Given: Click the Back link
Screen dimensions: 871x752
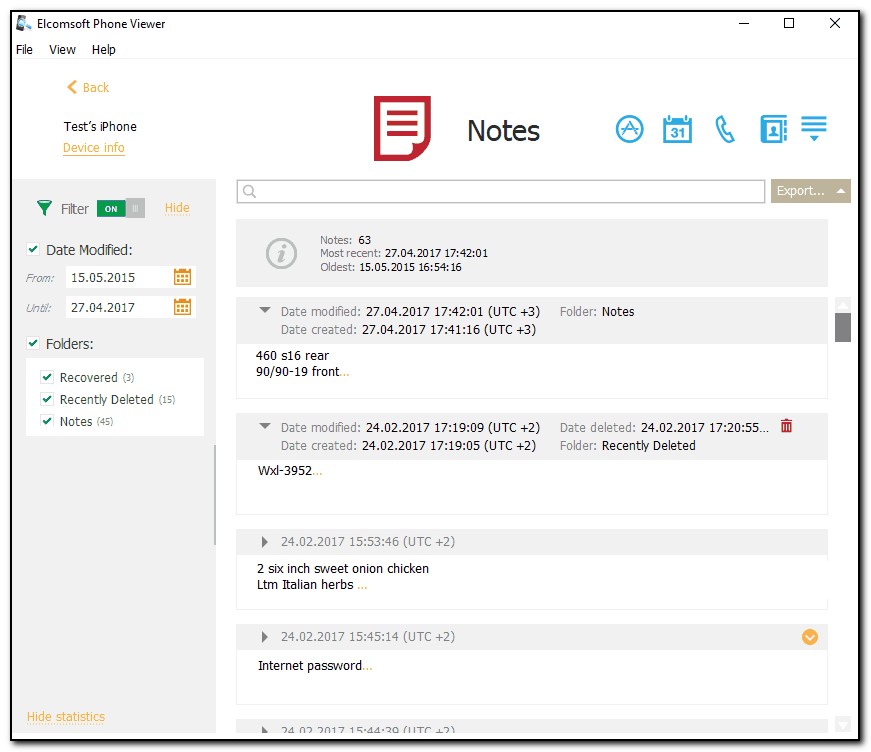Looking at the screenshot, I should click(x=88, y=87).
